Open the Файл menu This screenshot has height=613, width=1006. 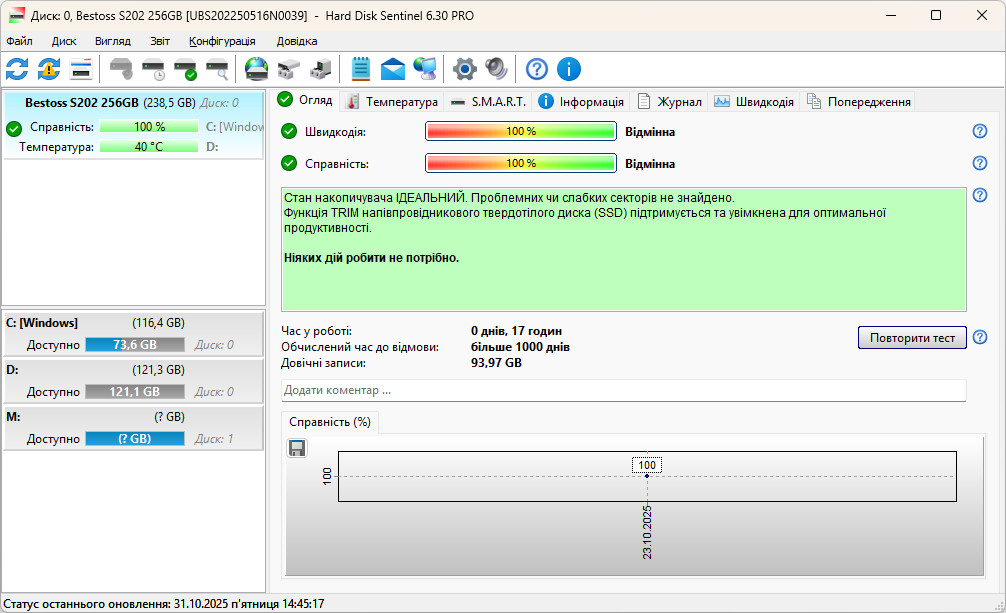(x=20, y=41)
